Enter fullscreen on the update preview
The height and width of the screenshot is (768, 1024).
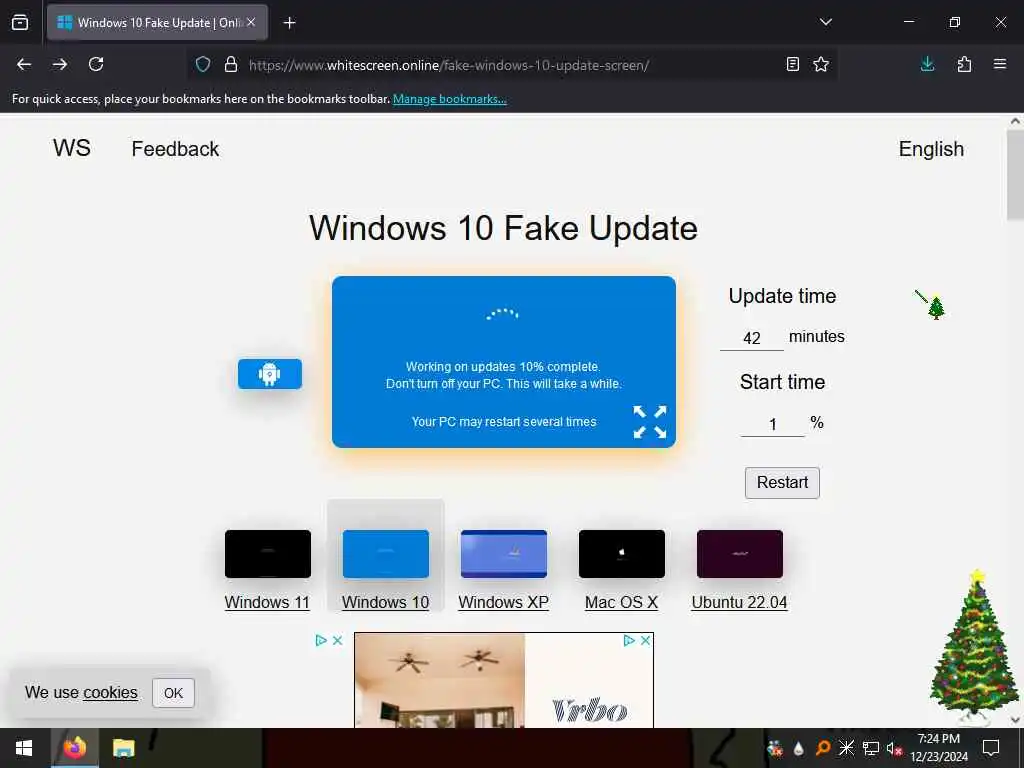point(650,422)
